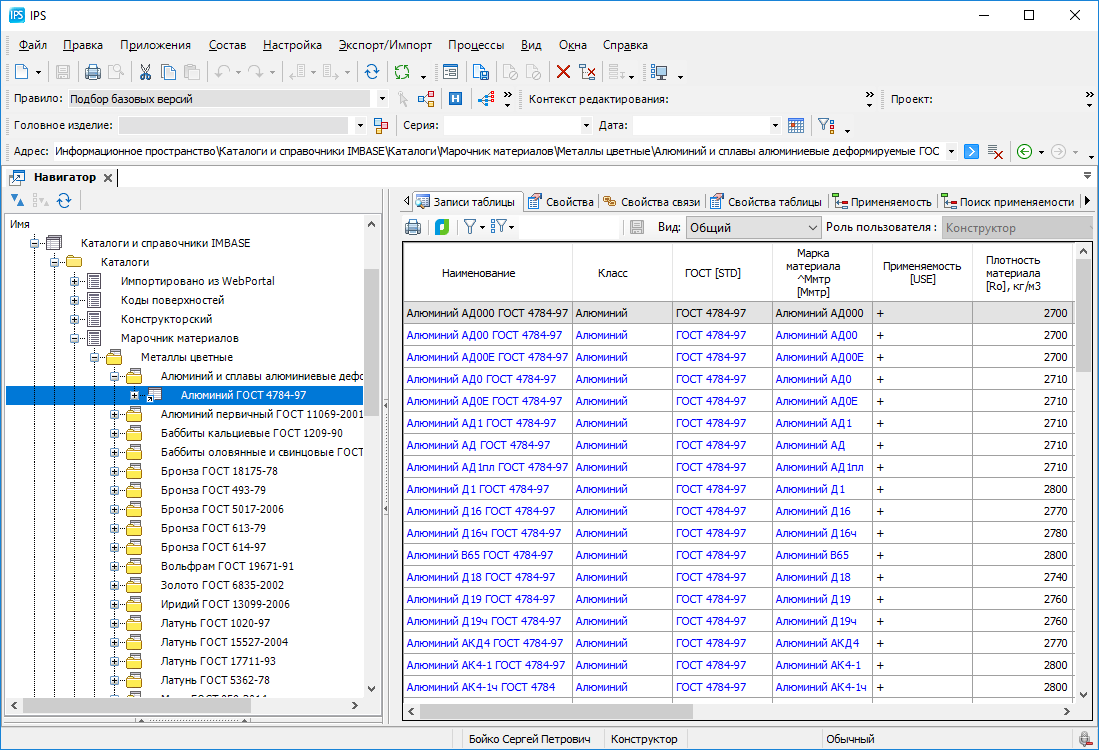Open the Вид dropdown showing Общий

click(x=811, y=227)
